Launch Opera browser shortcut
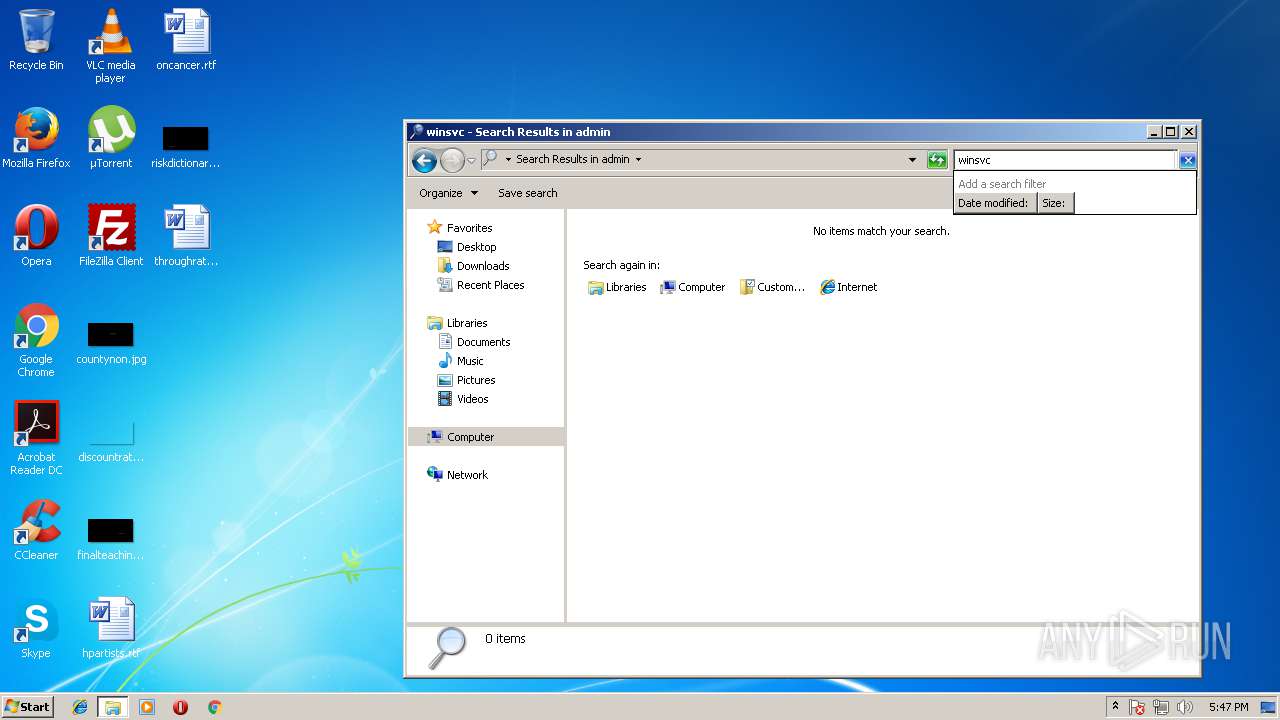This screenshot has width=1280, height=720. (x=36, y=236)
